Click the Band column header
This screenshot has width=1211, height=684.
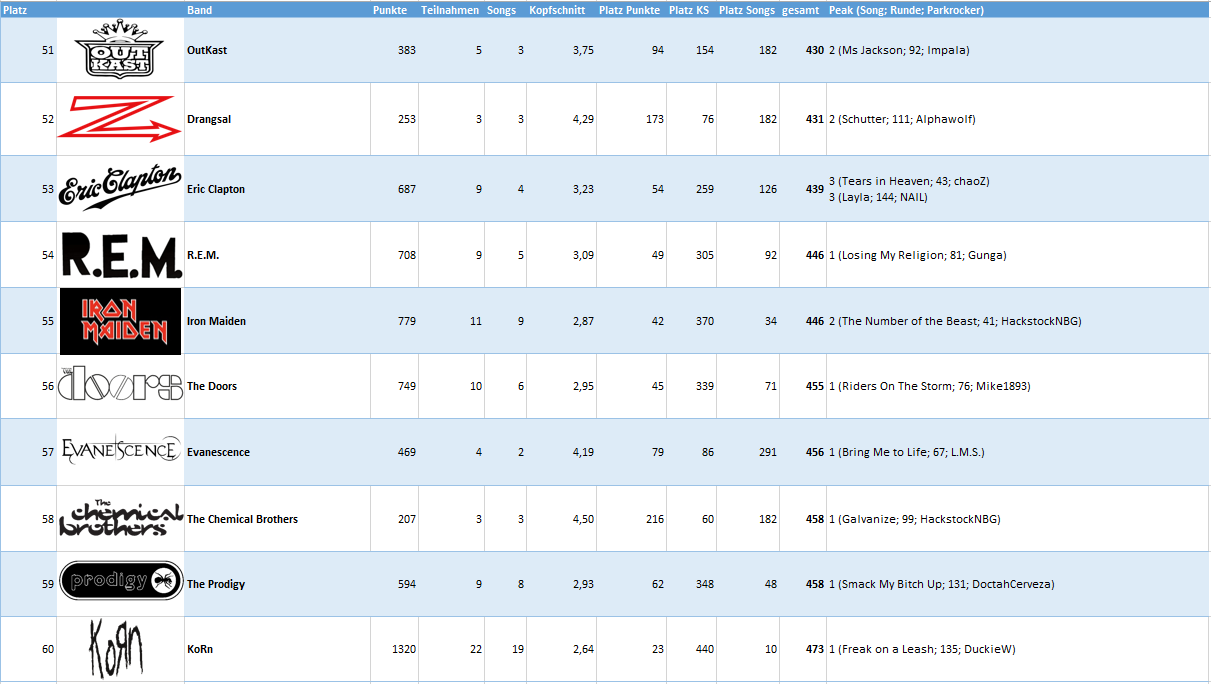pos(199,10)
